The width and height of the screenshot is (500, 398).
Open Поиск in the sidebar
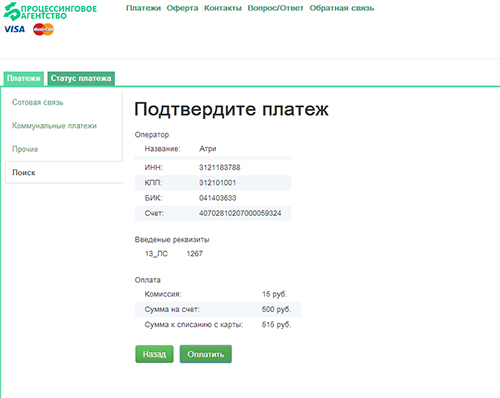coord(24,172)
